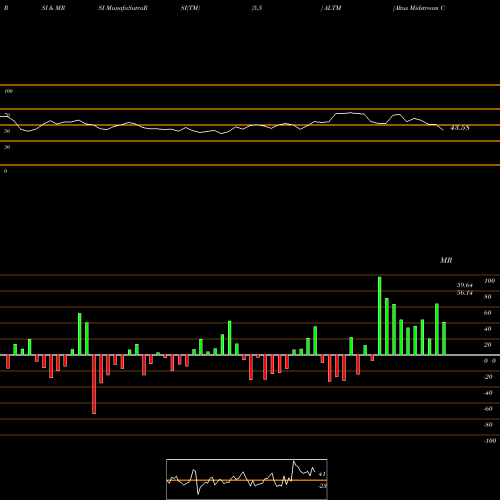Click the tallest green MR bar reaching 100
This screenshot has height=500, width=500.
coord(380,316)
